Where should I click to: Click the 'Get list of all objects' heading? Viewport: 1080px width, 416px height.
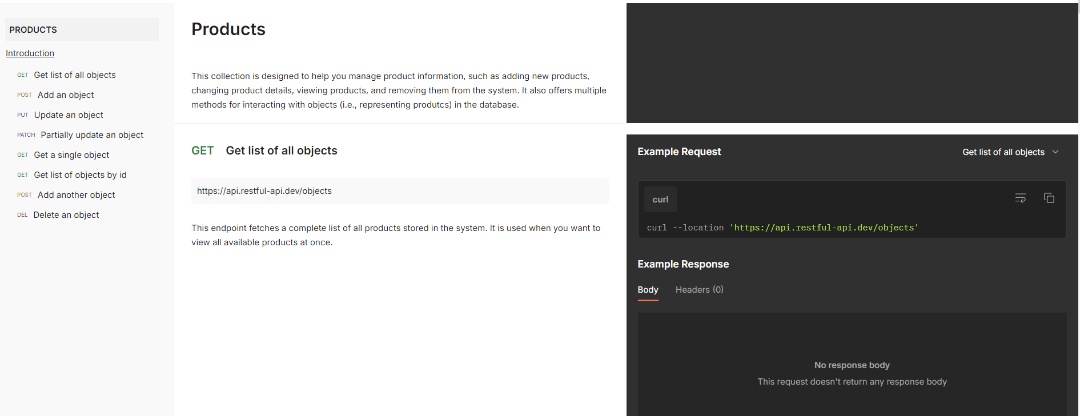point(282,150)
